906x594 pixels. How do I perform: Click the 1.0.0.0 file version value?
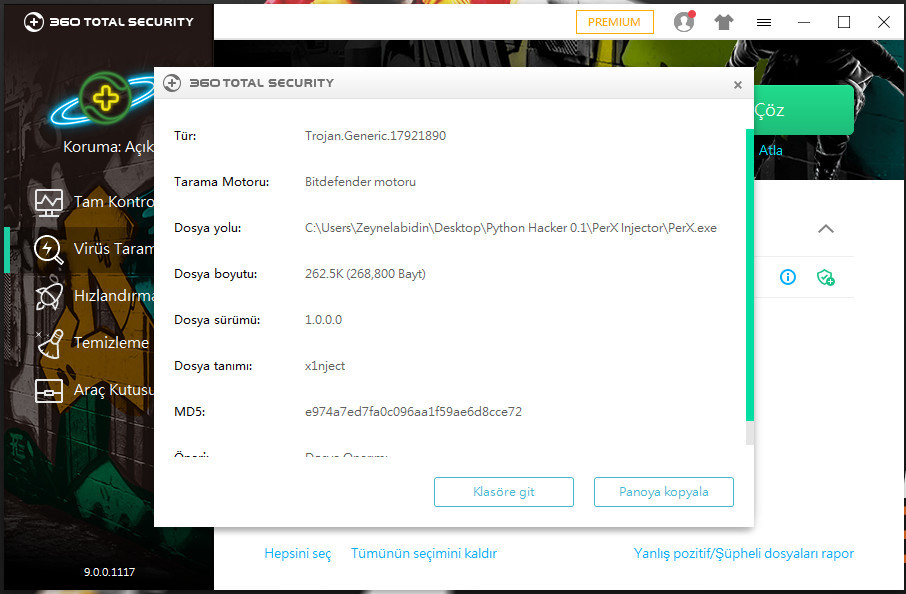click(324, 320)
